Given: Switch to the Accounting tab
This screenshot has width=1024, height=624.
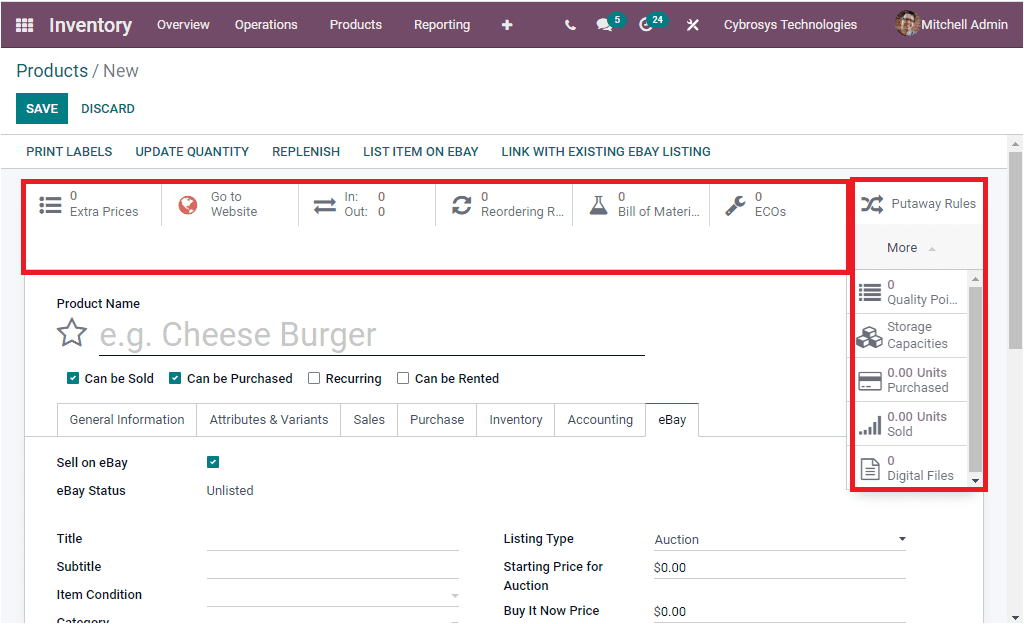Looking at the screenshot, I should 599,419.
